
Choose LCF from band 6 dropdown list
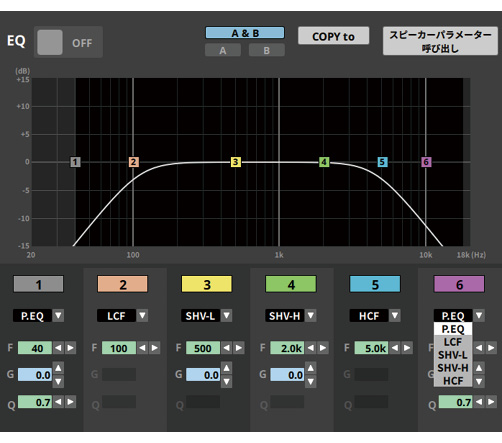453,342
